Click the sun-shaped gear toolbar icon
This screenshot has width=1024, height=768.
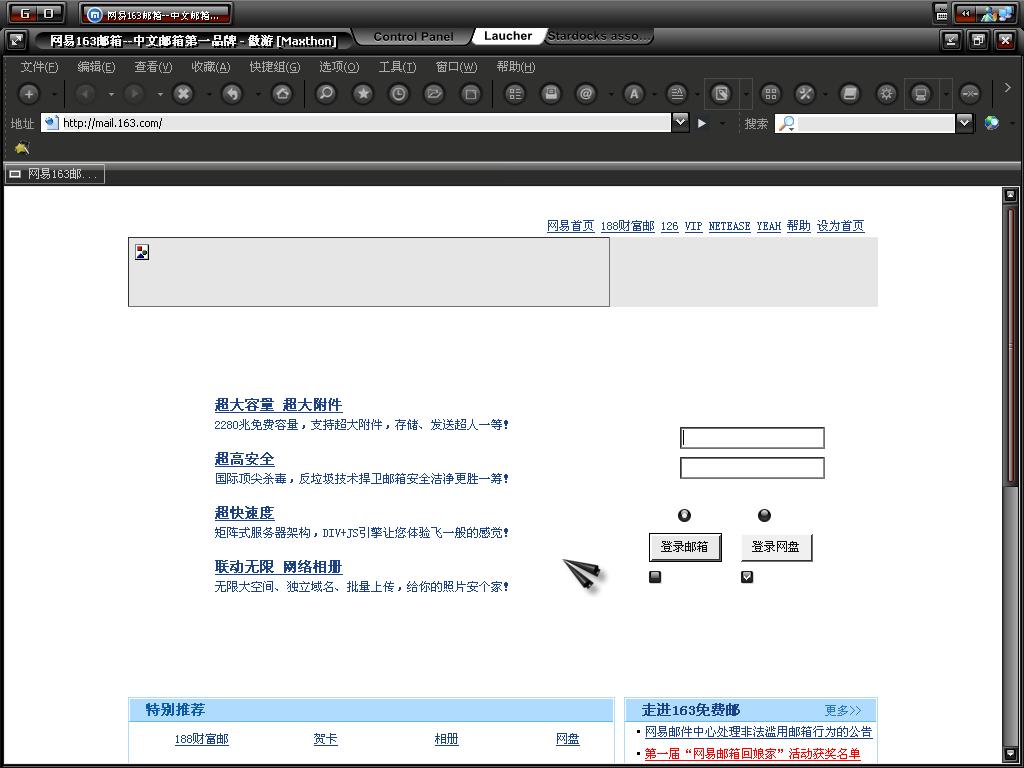coord(886,94)
